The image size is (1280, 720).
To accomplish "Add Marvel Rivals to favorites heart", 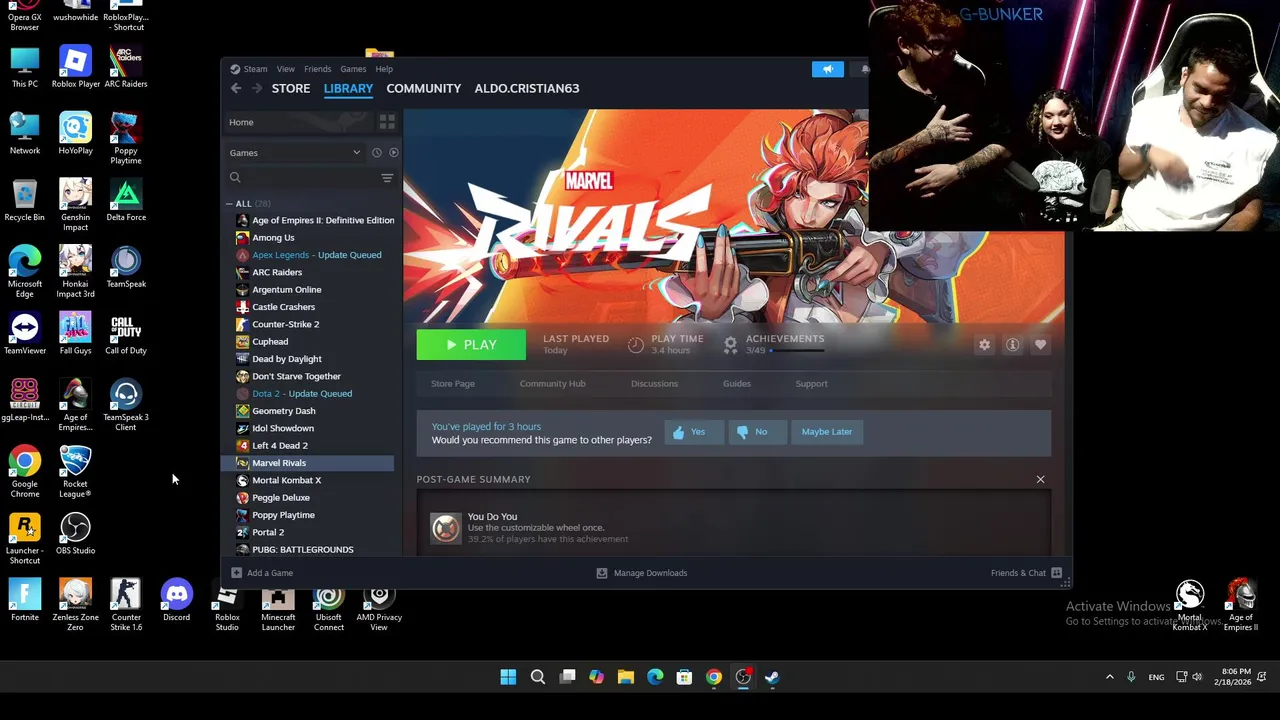I will (x=1040, y=345).
